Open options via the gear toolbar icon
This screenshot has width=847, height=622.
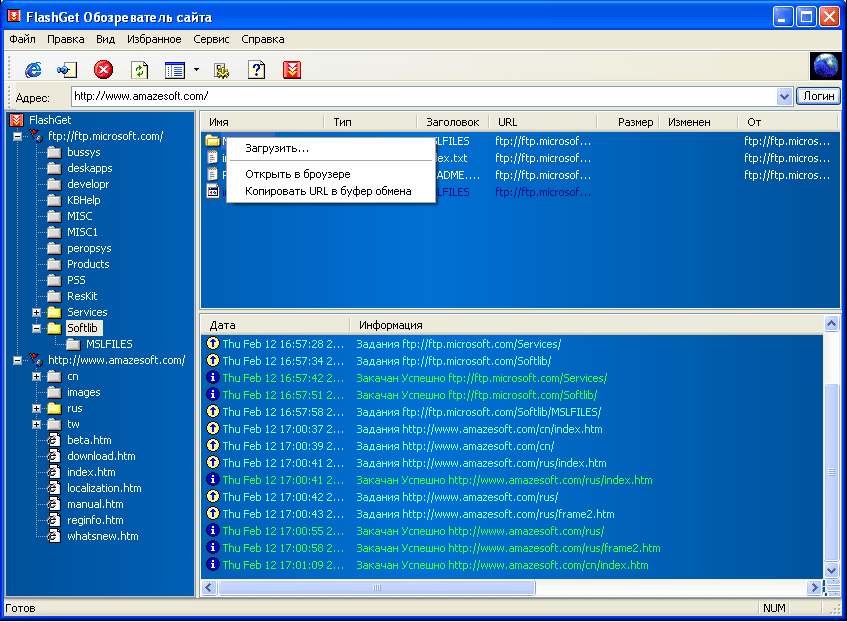coord(222,69)
